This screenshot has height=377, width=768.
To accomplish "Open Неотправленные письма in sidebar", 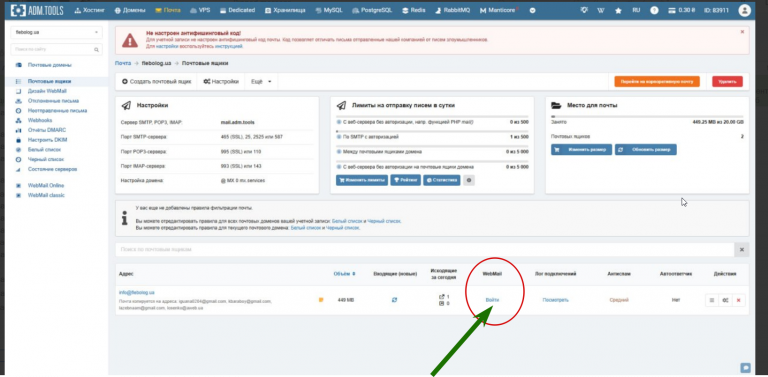I will coord(57,111).
